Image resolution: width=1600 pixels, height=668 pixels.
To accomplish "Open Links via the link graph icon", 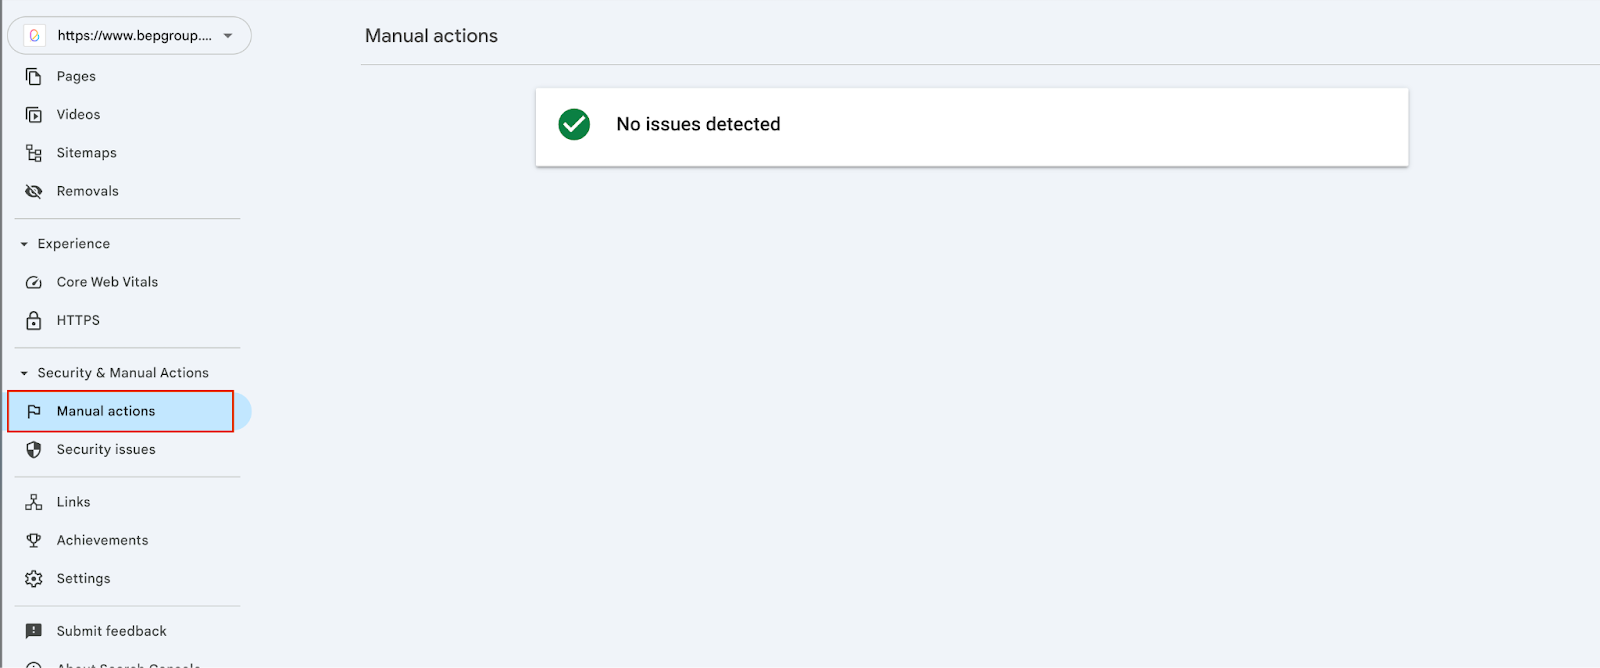I will 33,501.
